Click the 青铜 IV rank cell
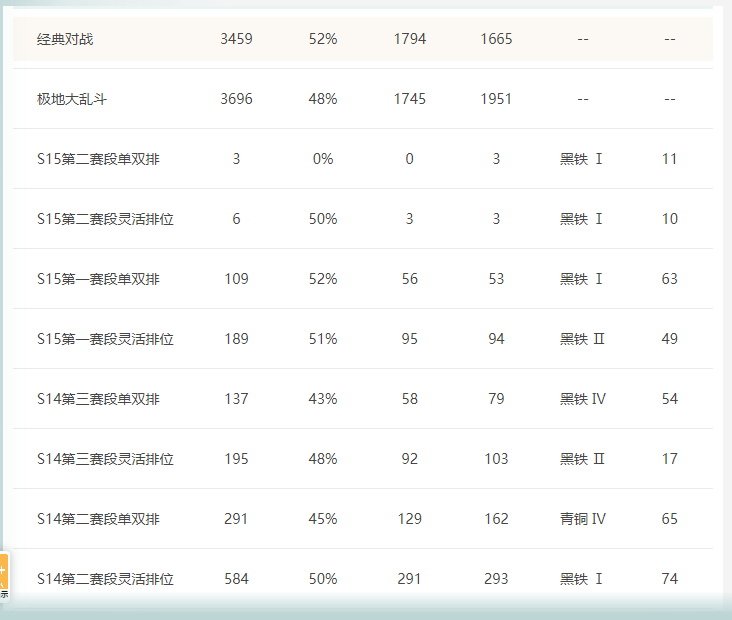This screenshot has width=732, height=620. 583,519
